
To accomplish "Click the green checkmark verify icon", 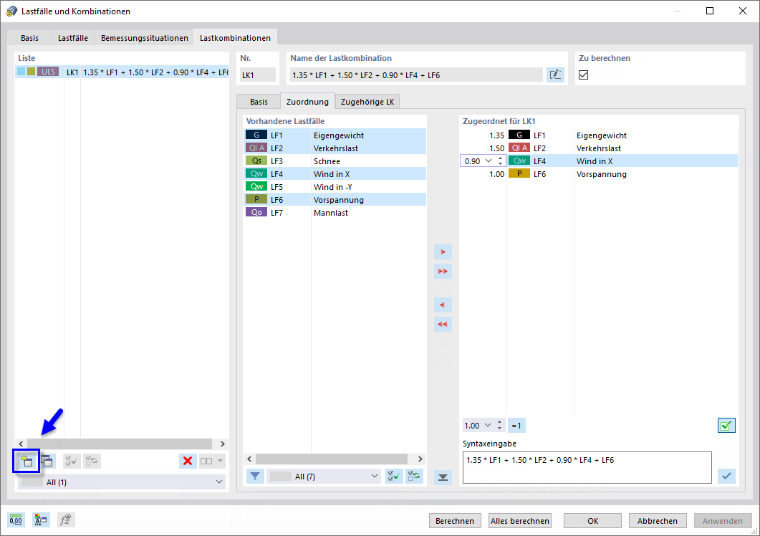I will (726, 426).
